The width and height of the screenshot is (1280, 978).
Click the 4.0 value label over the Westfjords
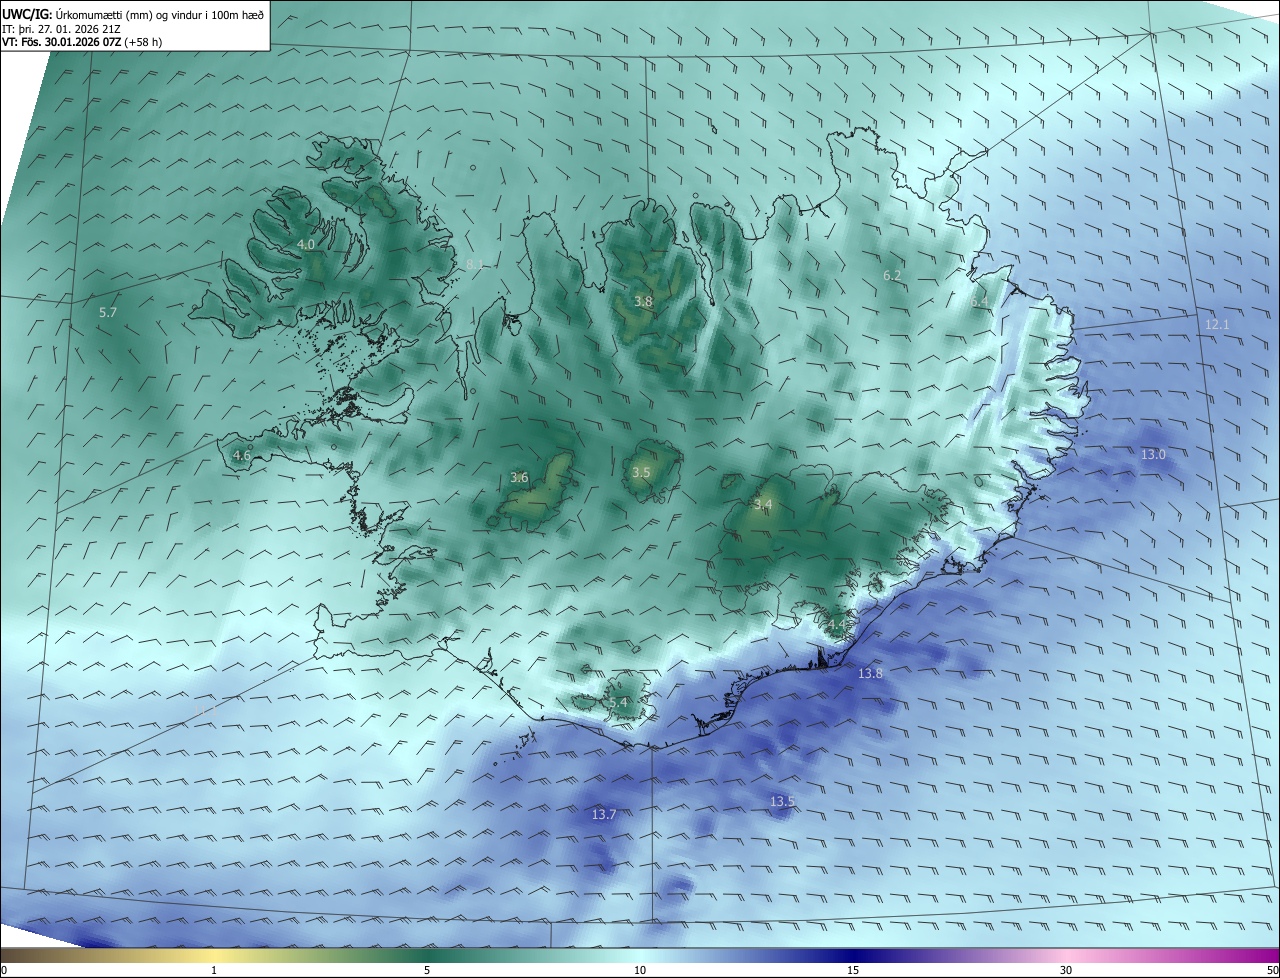pyautogui.click(x=306, y=244)
